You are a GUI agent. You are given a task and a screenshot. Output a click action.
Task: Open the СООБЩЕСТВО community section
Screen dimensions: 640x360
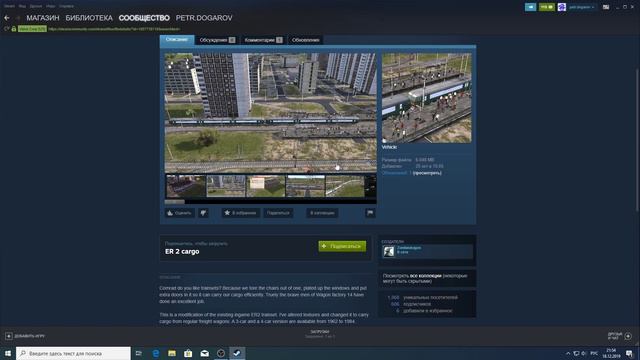[x=144, y=18]
